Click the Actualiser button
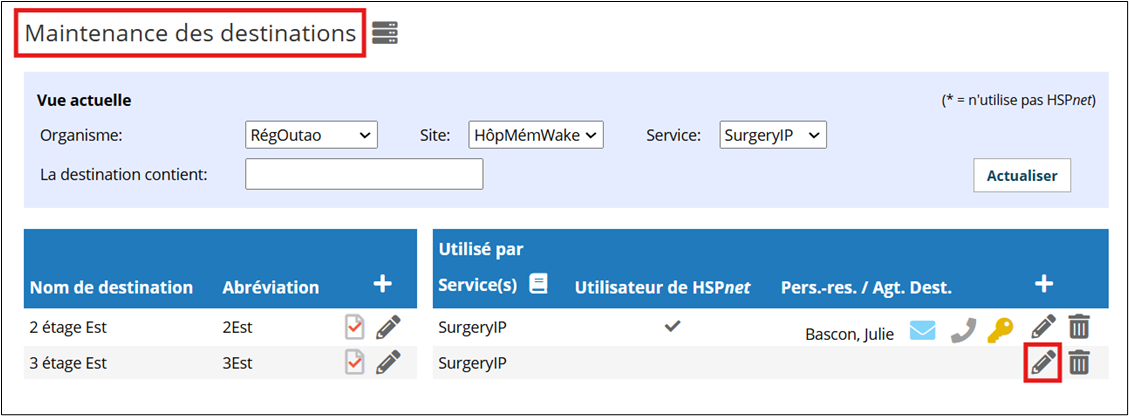The image size is (1129, 416). 1022,176
